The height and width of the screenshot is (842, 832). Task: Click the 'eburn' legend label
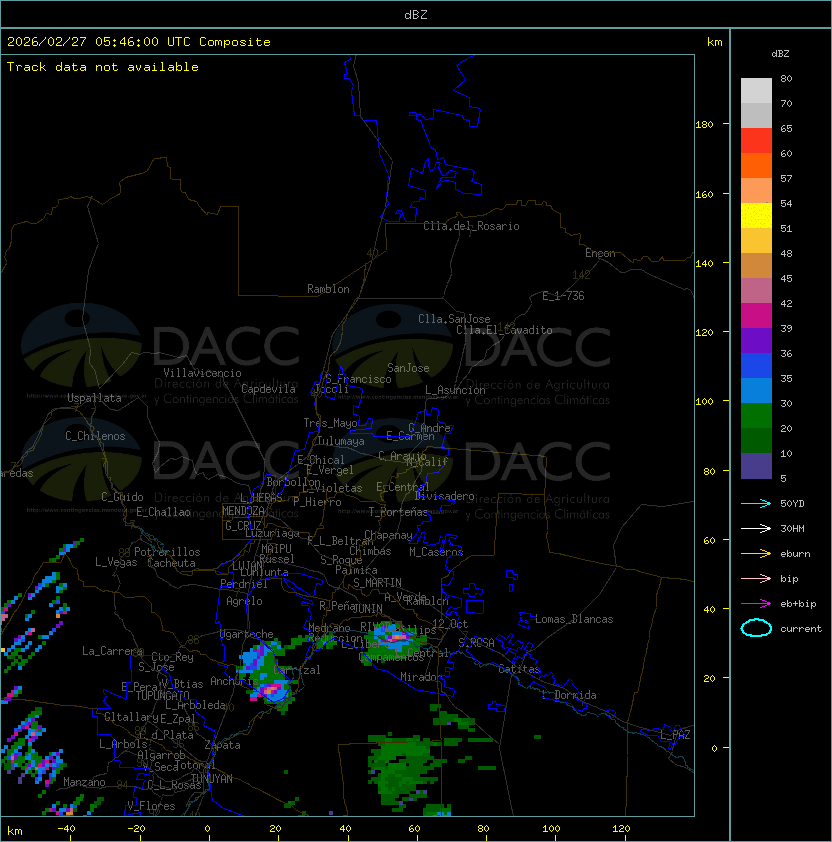(x=795, y=554)
